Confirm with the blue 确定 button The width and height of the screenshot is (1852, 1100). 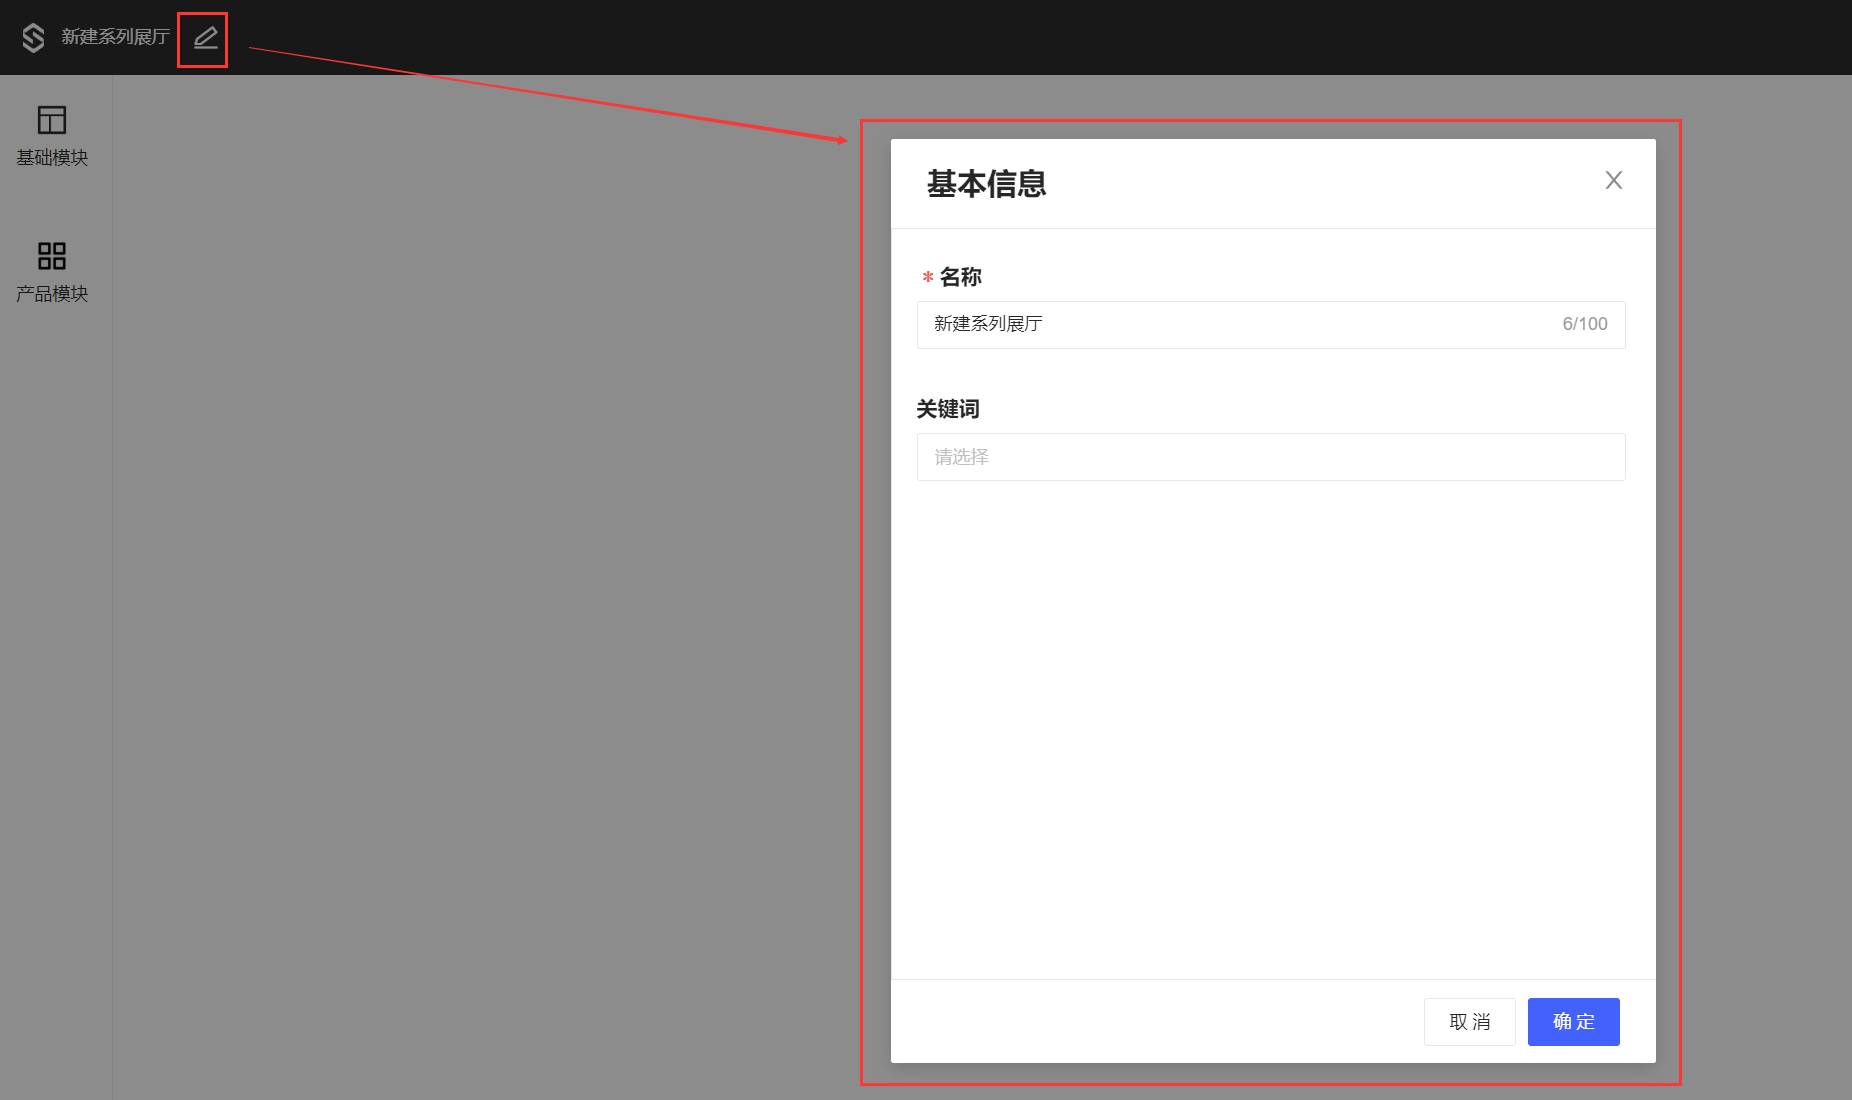1573,1022
